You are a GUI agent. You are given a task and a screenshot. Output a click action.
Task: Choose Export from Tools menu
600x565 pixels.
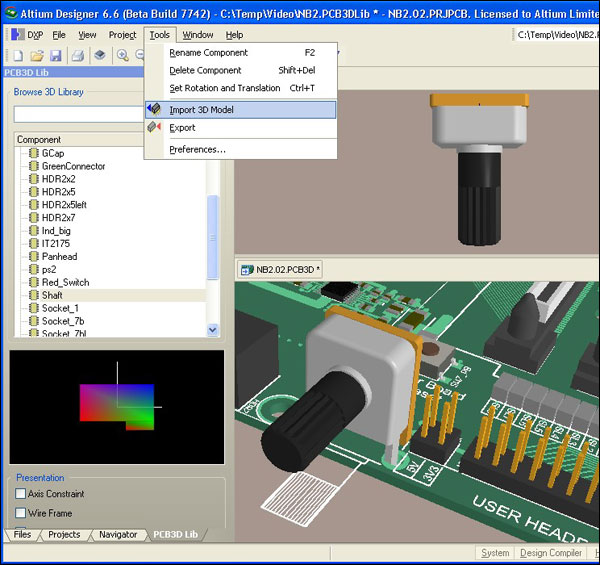coord(241,128)
